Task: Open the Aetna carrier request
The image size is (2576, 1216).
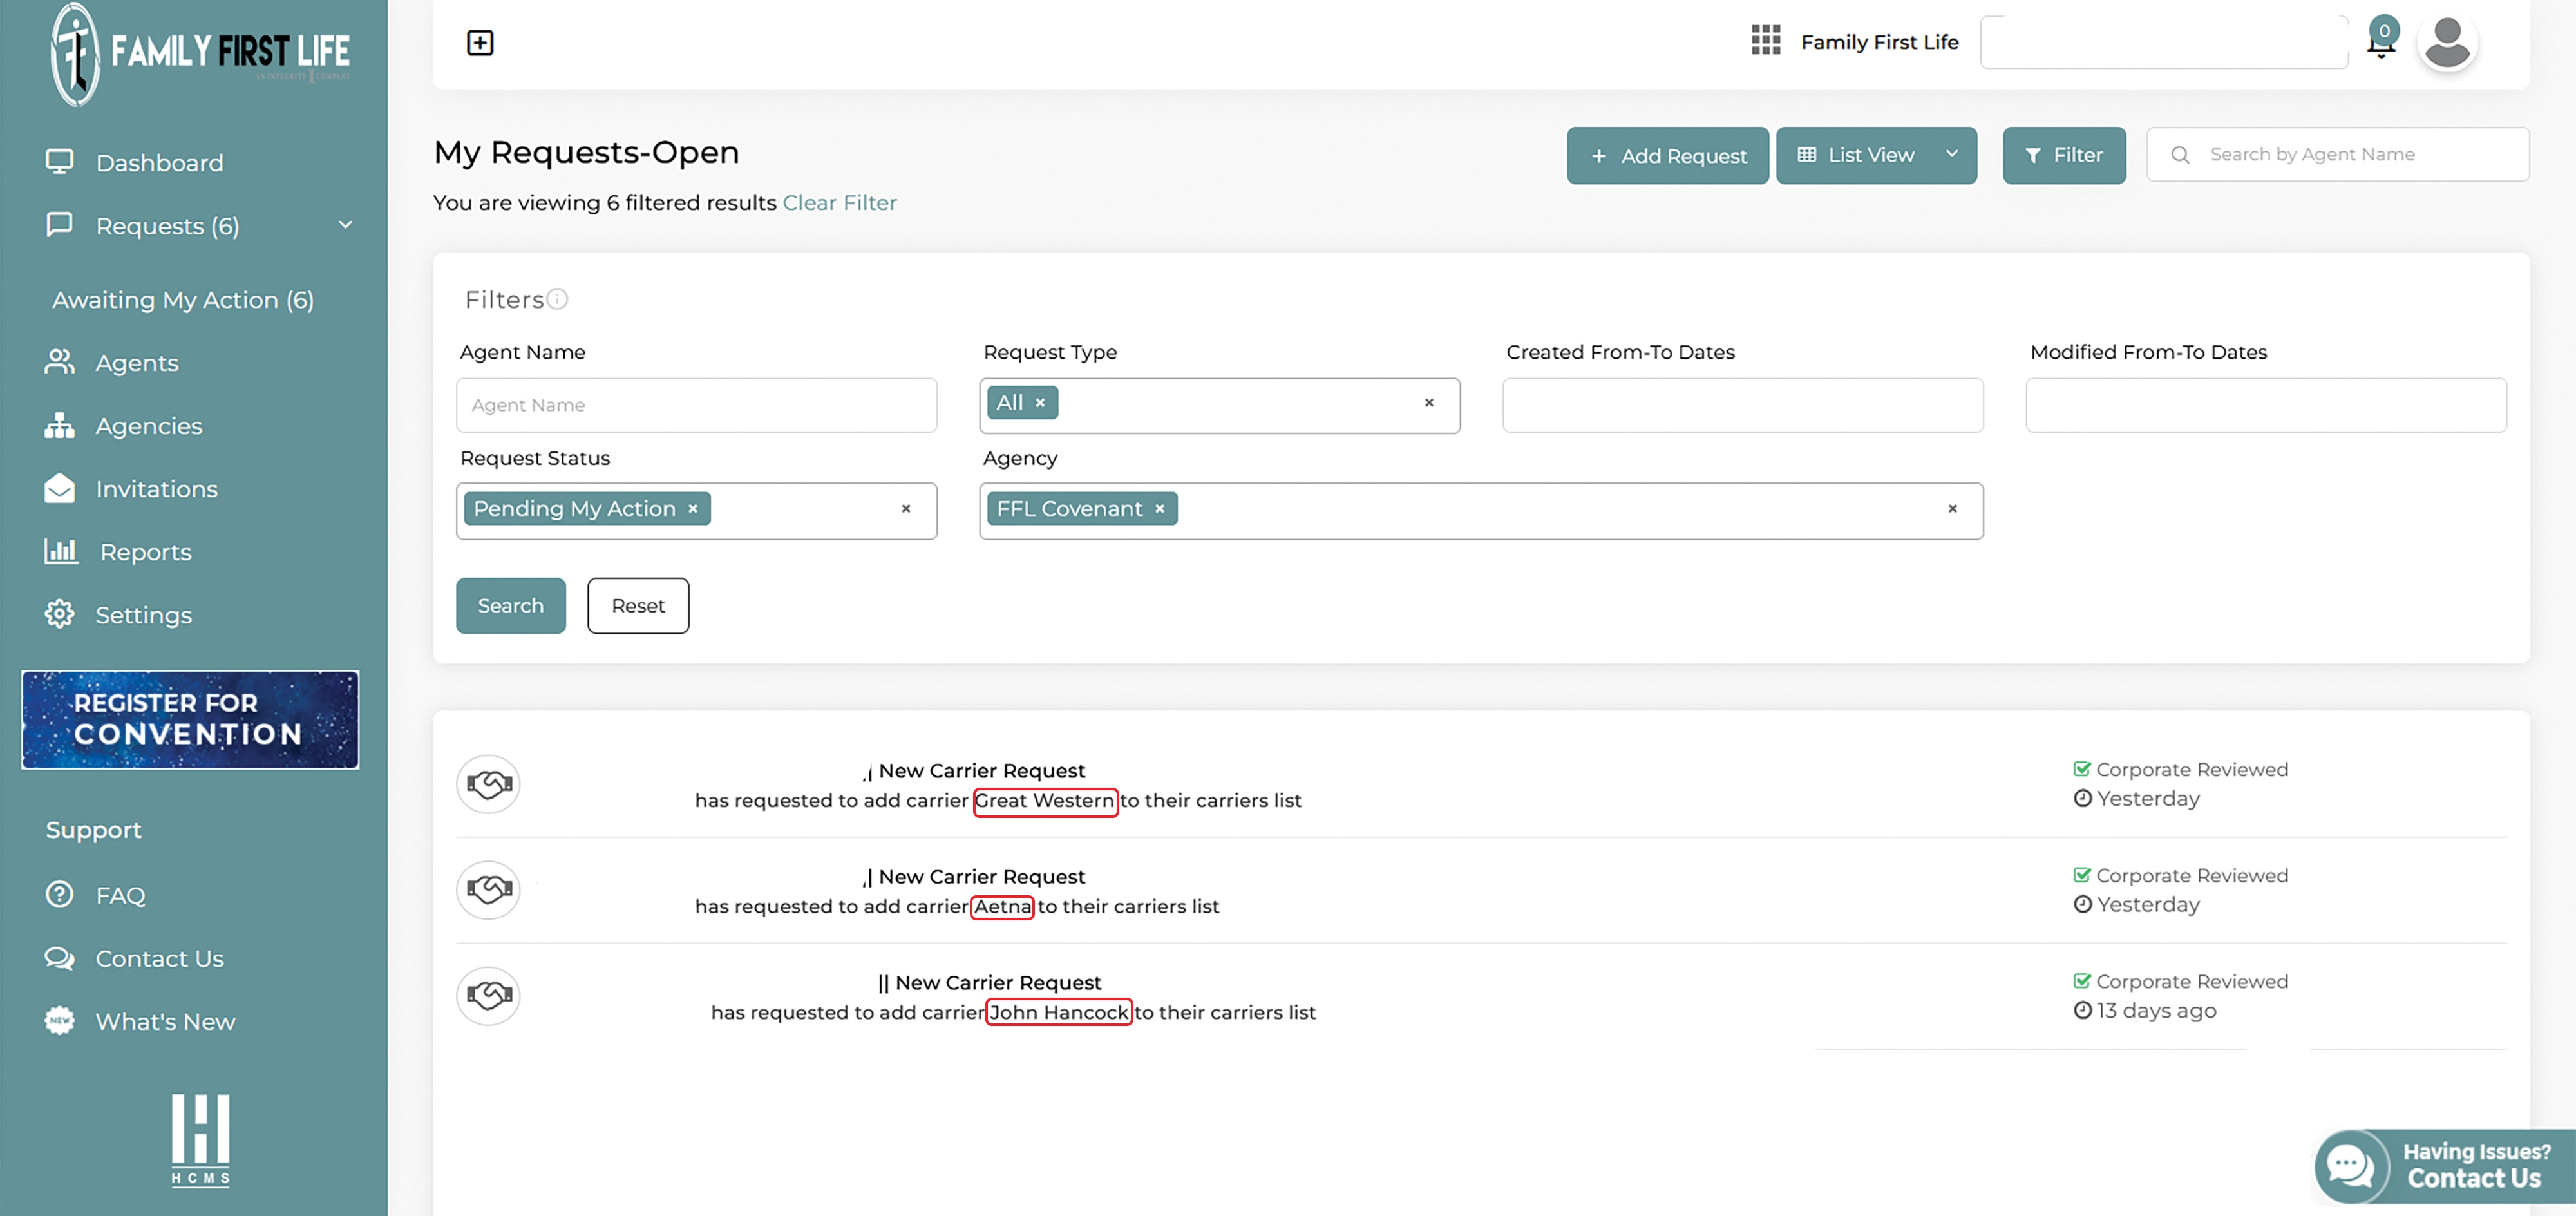Action: (x=1481, y=890)
